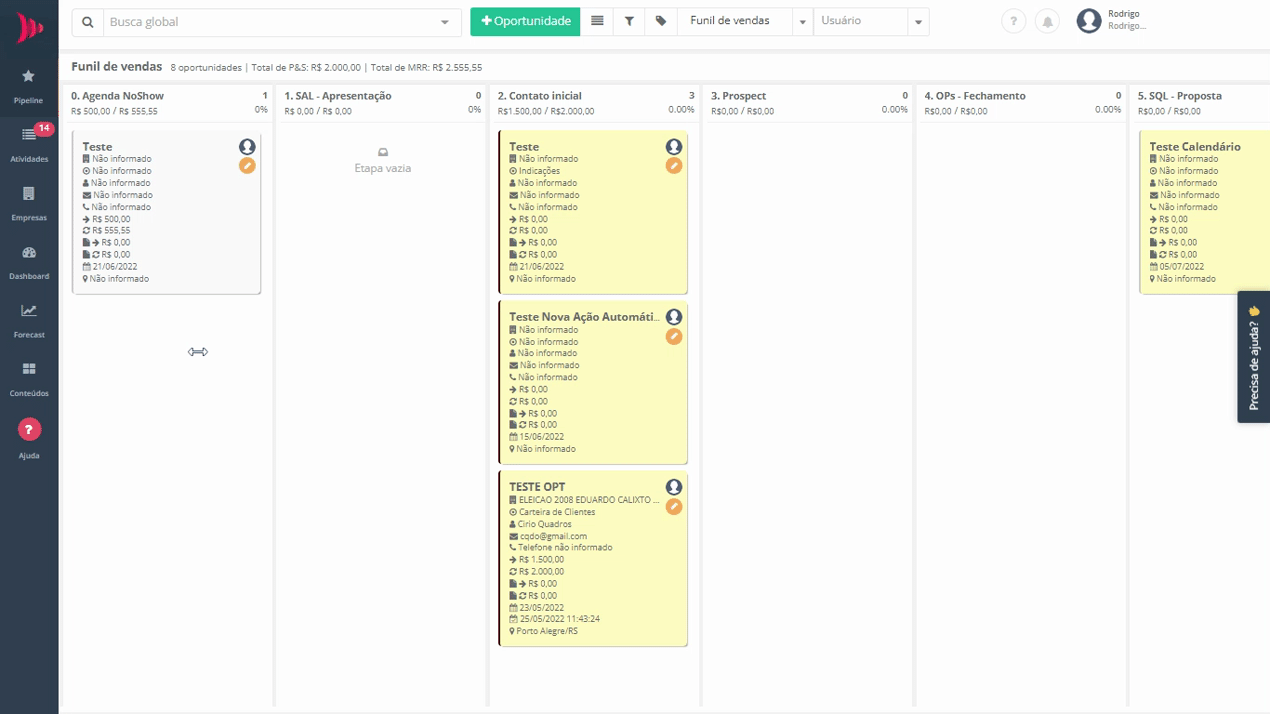The height and width of the screenshot is (714, 1270).
Task: Click user avatar on Teste Nova Ação card
Action: pos(674,317)
